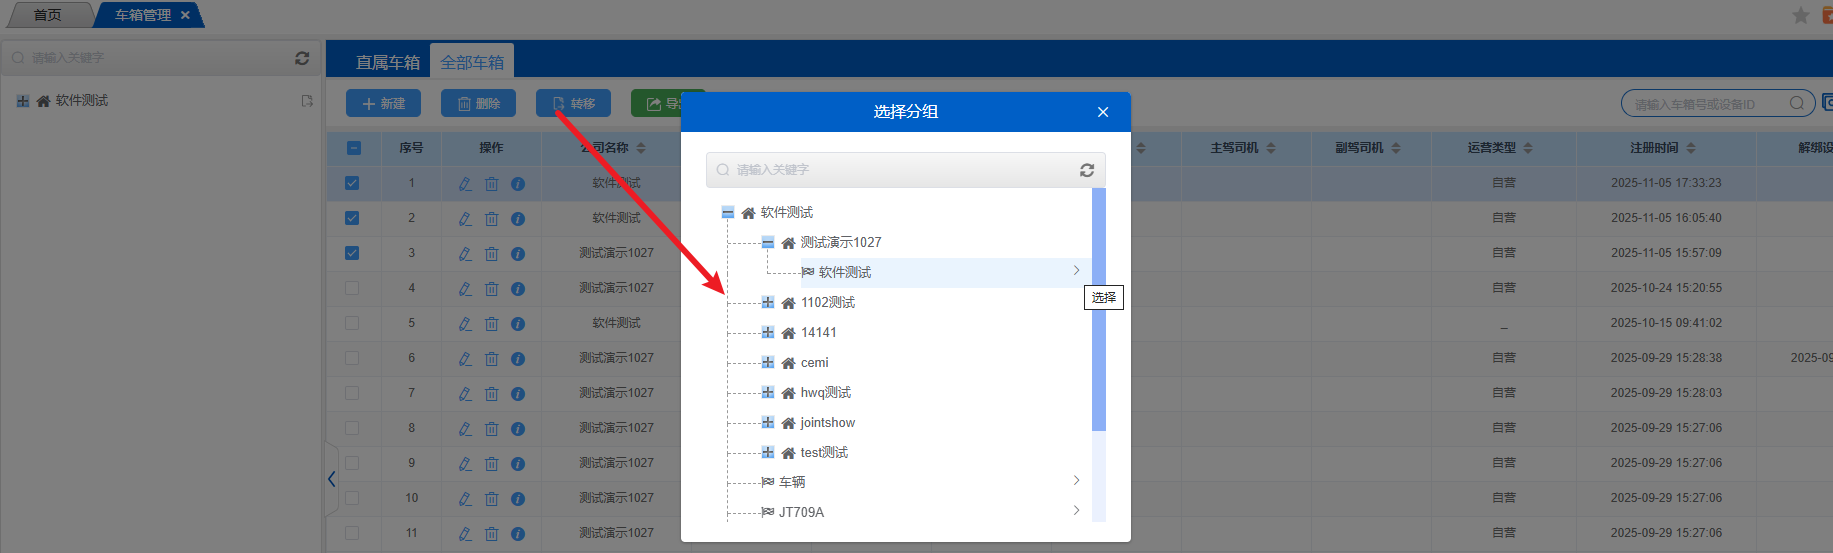Click the sidebar collapse arrow handle
Viewport: 1833px width, 553px height.
click(331, 479)
